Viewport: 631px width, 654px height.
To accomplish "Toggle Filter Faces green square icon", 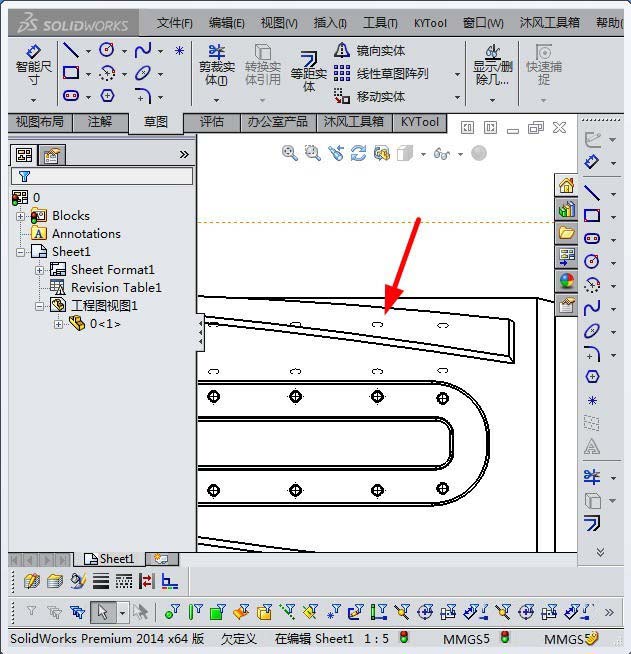I will pyautogui.click(x=217, y=612).
